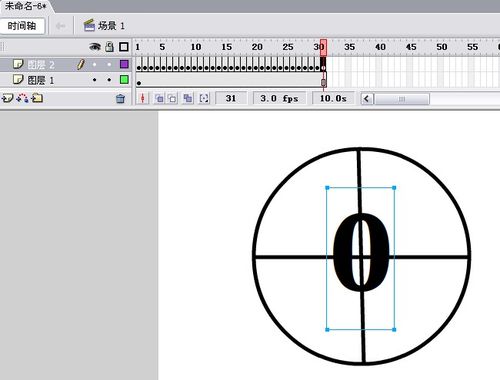The height and width of the screenshot is (380, 500).
Task: Select the number 0 text on stage
Action: coord(361,253)
